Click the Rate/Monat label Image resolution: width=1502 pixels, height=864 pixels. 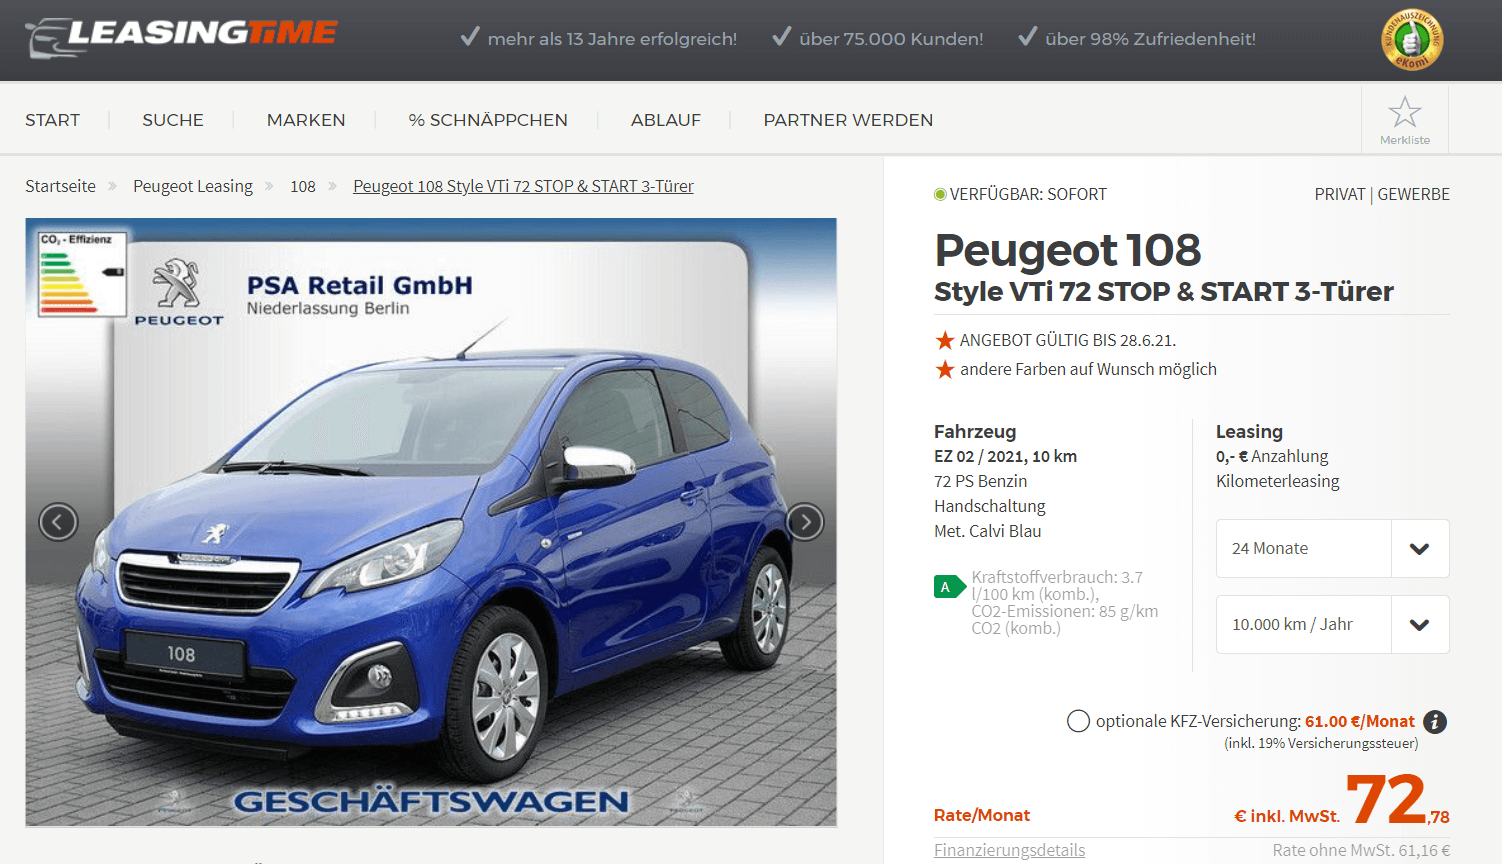pyautogui.click(x=981, y=815)
